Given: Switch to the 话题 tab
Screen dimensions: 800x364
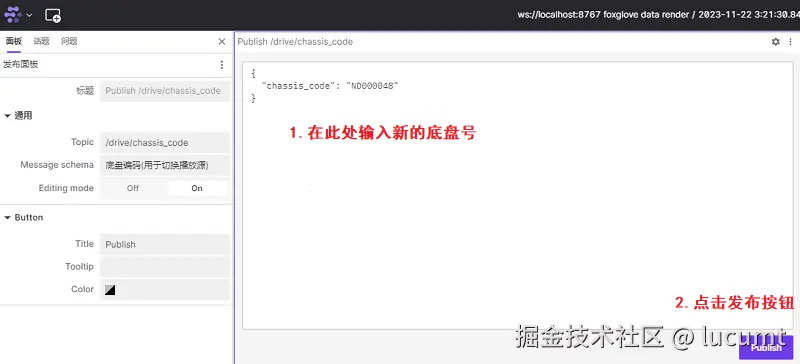Looking at the screenshot, I should [x=41, y=41].
